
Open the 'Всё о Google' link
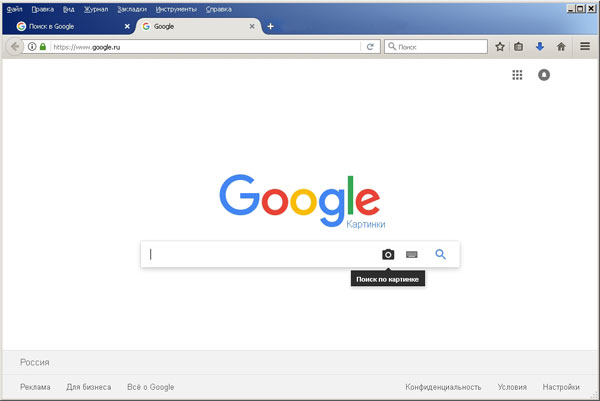coord(150,387)
